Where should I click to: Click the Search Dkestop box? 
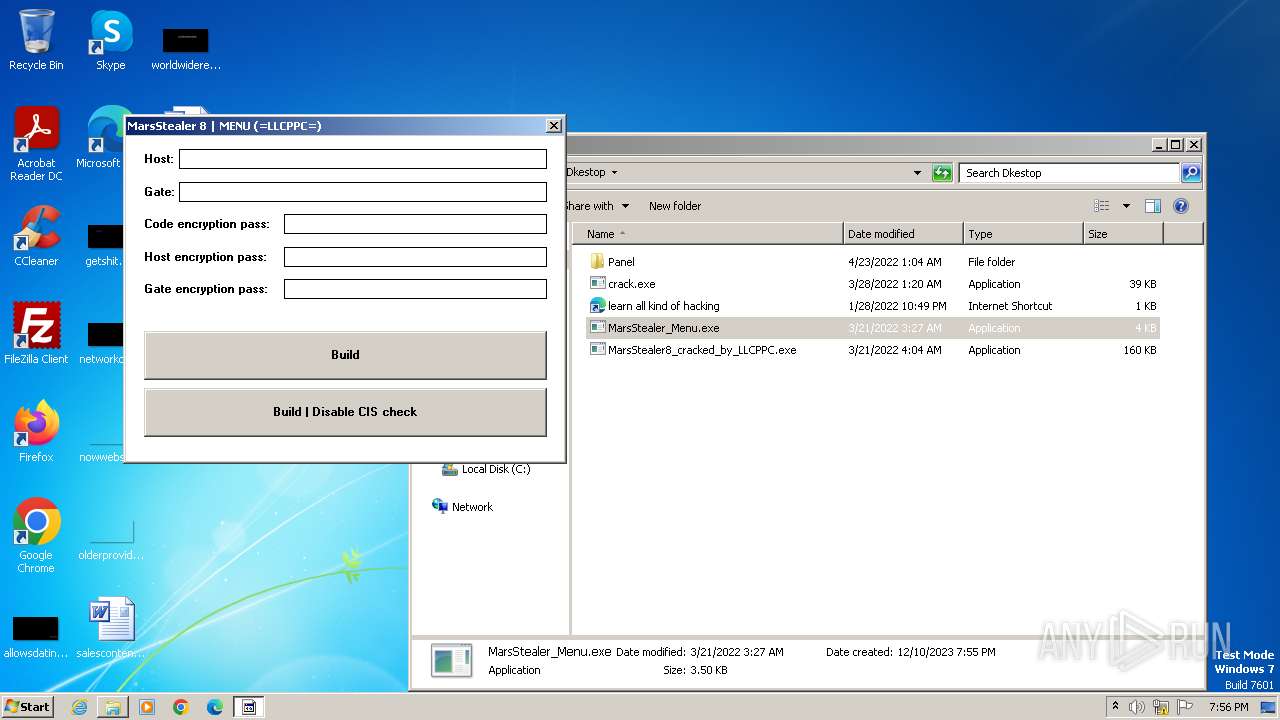pyautogui.click(x=1069, y=173)
